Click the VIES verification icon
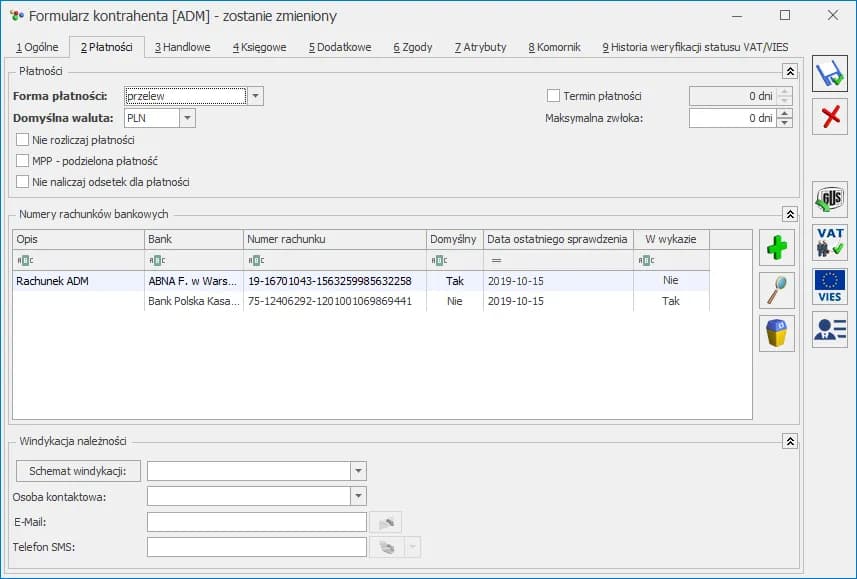Screen dimensions: 857x579 click(829, 286)
